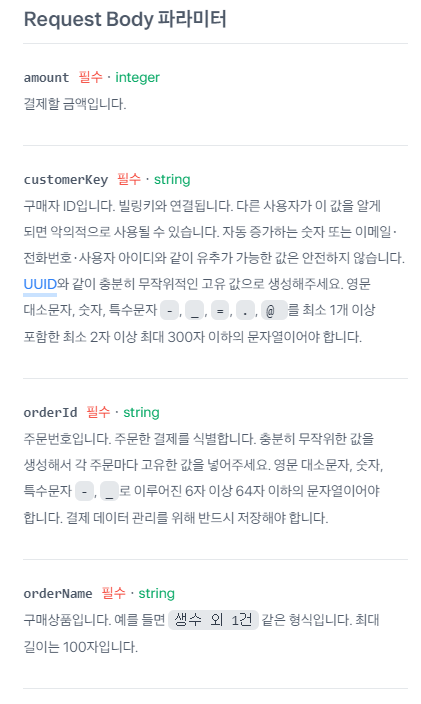421x704 pixels.
Task: Click string type beside customerKey
Action: (x=172, y=180)
